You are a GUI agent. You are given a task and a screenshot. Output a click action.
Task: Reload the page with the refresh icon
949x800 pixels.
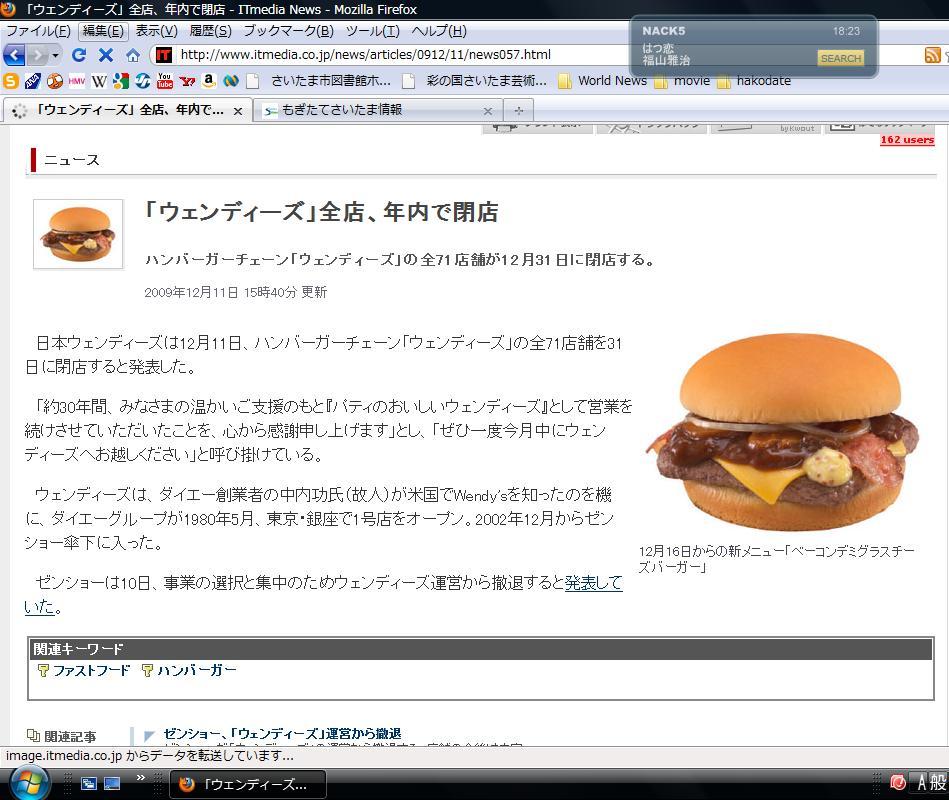79,55
